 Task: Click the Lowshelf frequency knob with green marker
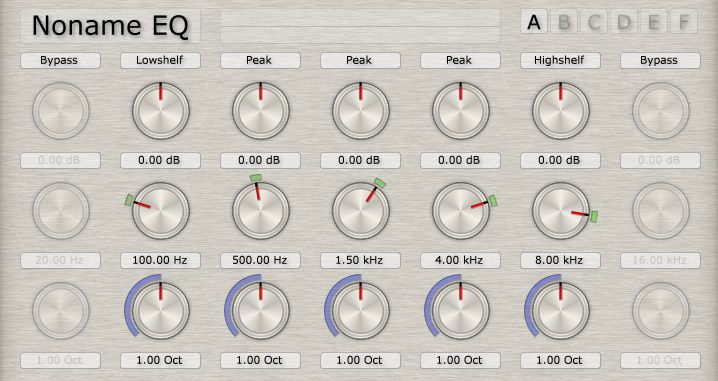pos(161,211)
